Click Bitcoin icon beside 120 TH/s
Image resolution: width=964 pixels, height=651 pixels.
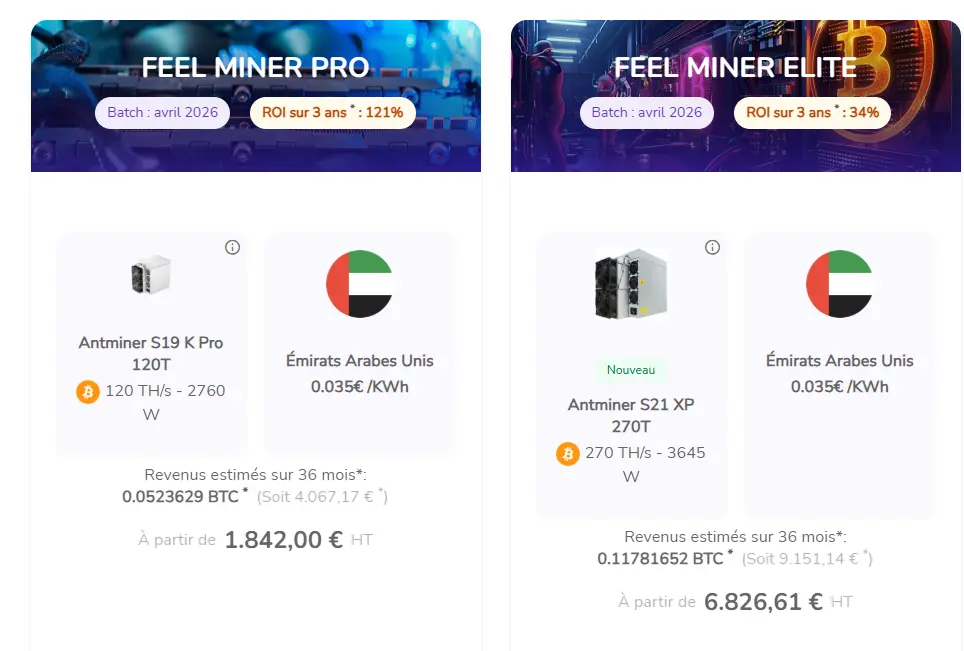tap(88, 392)
